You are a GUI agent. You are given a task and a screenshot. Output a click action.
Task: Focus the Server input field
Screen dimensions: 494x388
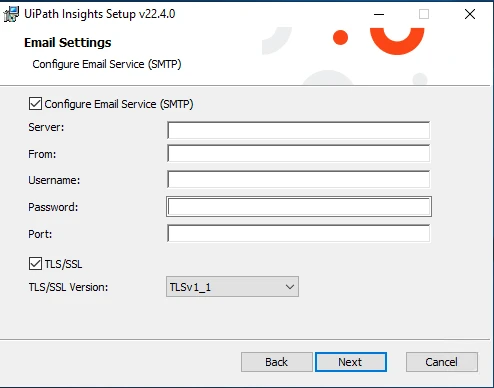click(299, 130)
